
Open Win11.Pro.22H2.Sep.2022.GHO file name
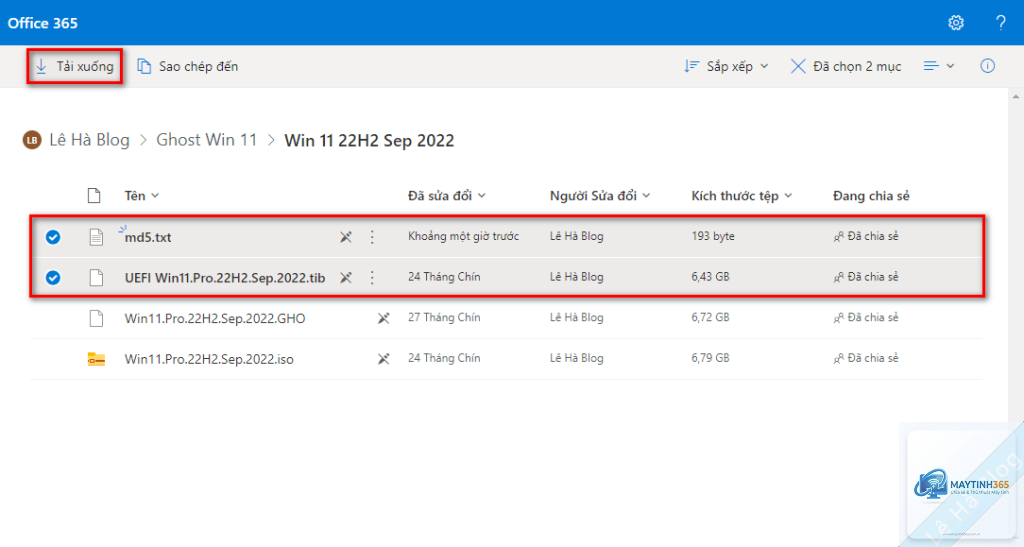pos(215,319)
